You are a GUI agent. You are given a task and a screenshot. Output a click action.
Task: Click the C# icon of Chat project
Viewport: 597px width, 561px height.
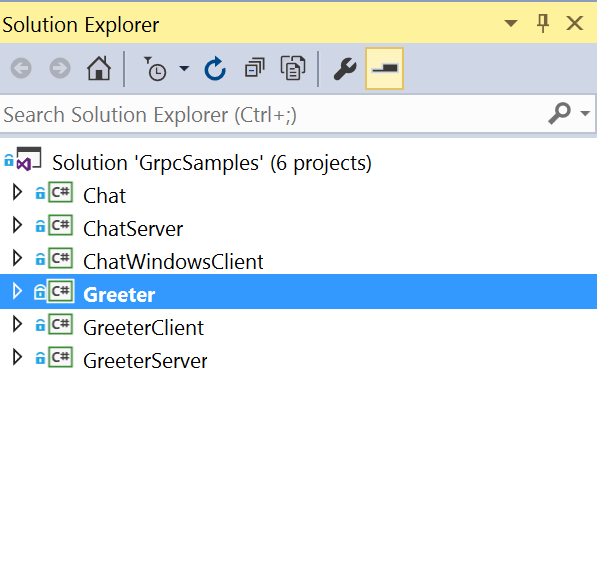pos(60,193)
